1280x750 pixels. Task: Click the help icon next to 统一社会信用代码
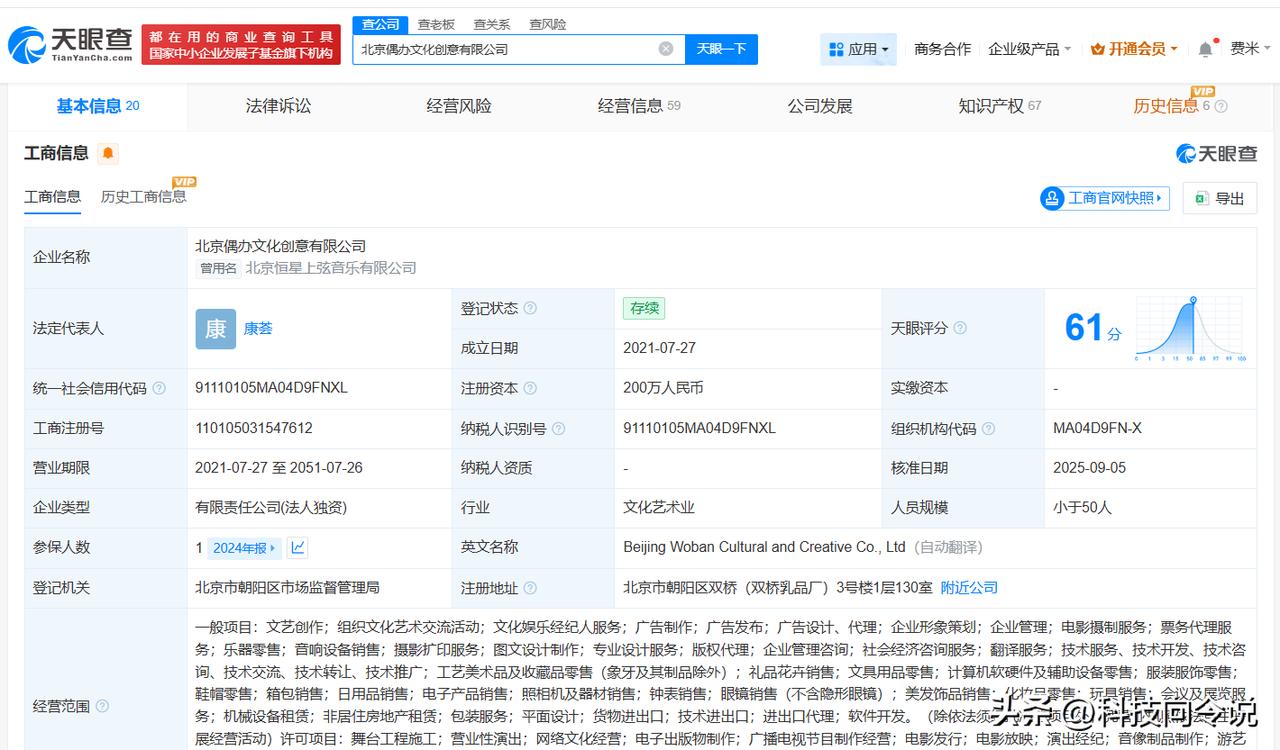[x=159, y=388]
